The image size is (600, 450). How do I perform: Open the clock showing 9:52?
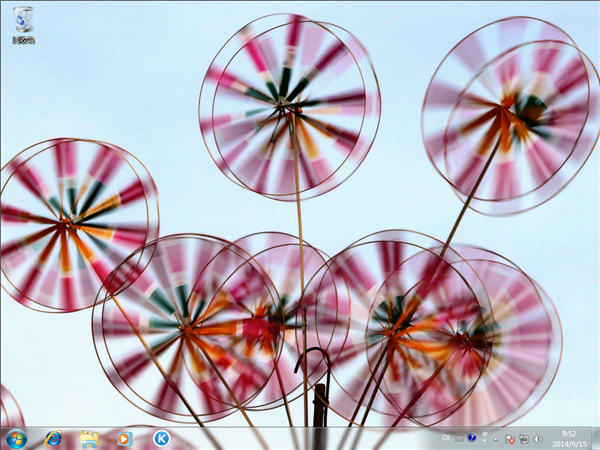tap(568, 438)
